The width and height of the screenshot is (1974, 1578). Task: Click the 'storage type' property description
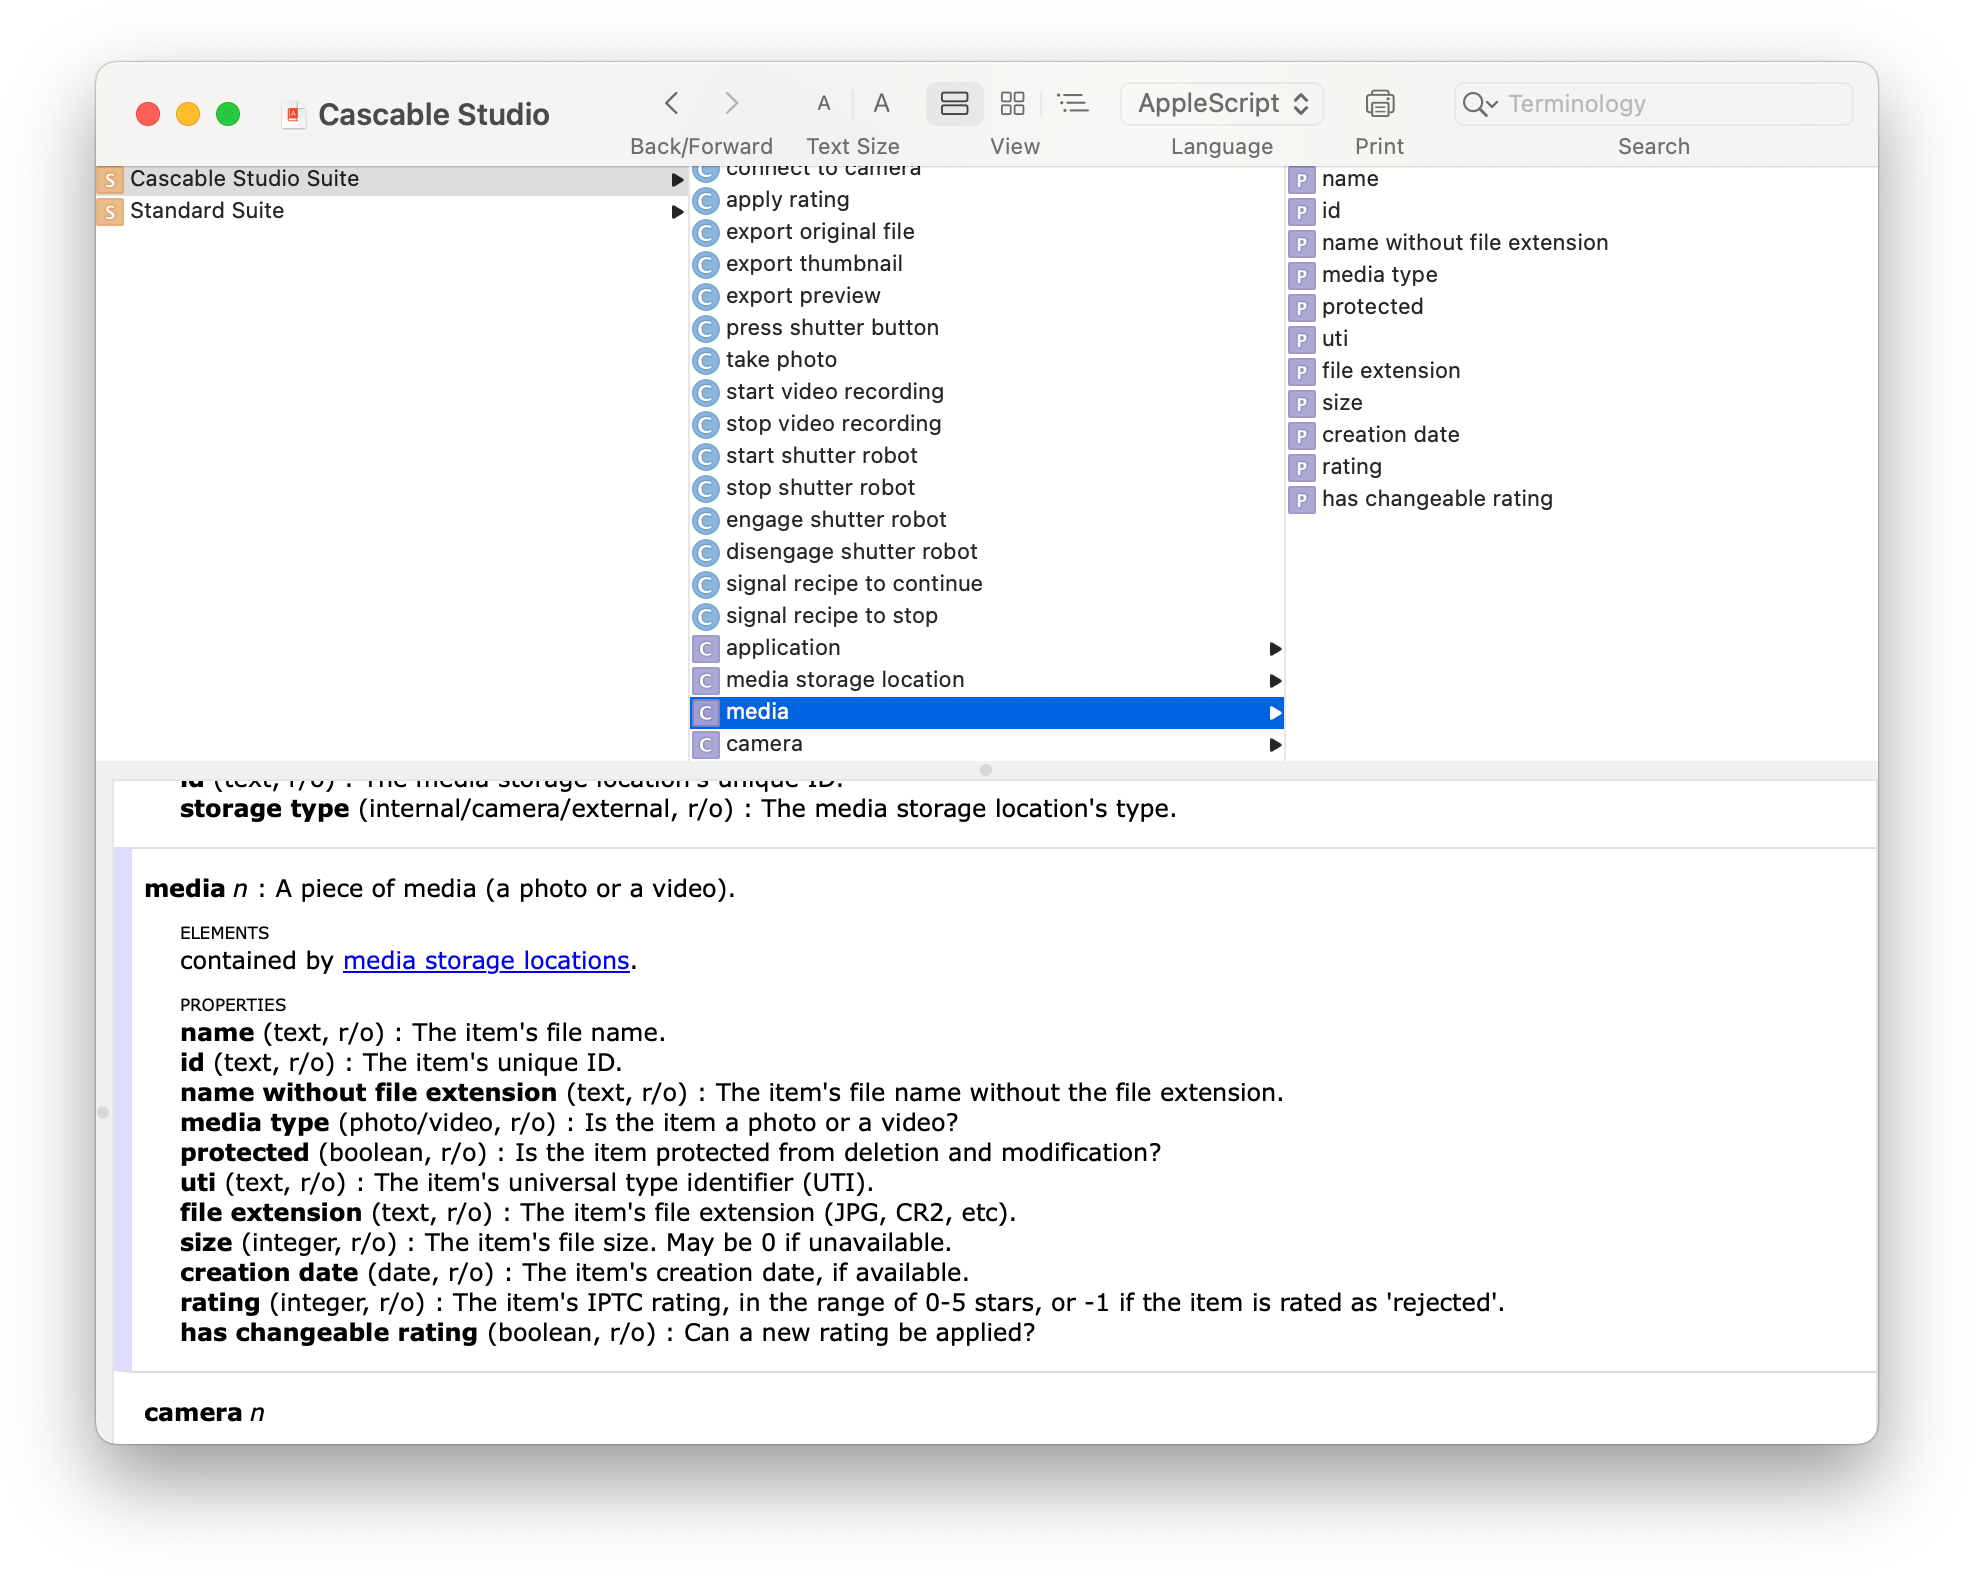[x=678, y=809]
